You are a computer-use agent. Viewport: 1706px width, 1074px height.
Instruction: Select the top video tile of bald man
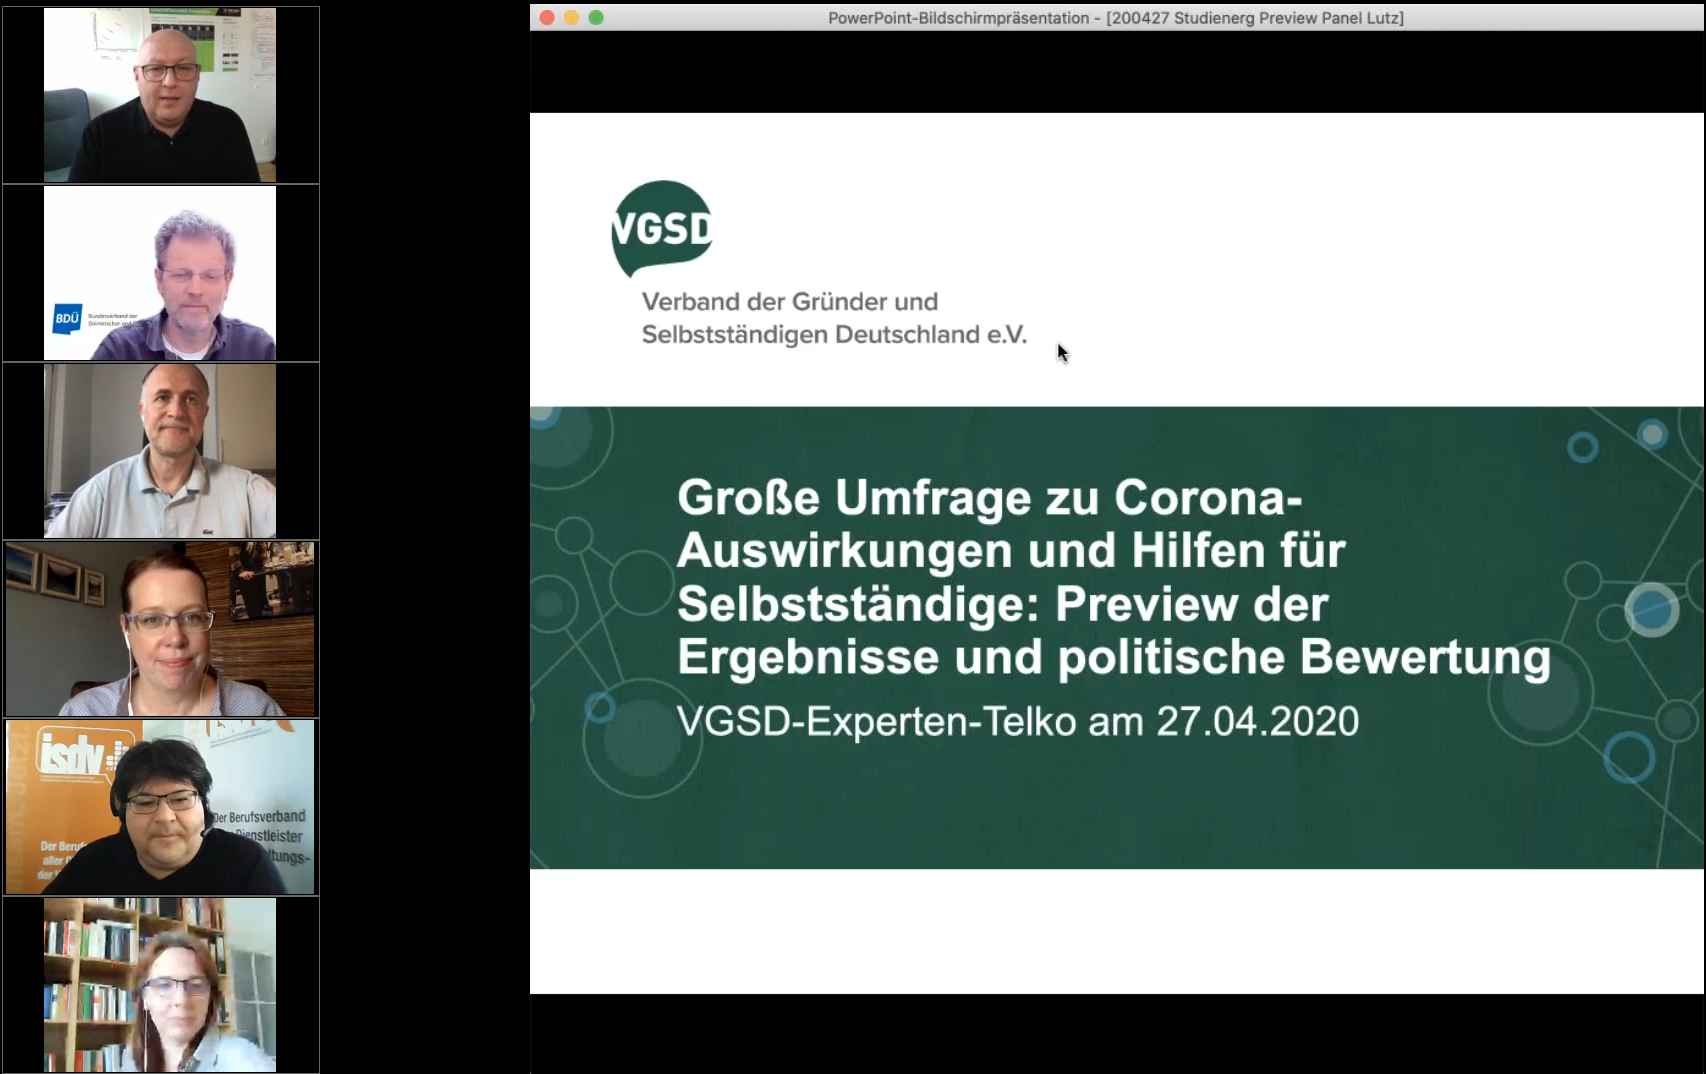(161, 95)
